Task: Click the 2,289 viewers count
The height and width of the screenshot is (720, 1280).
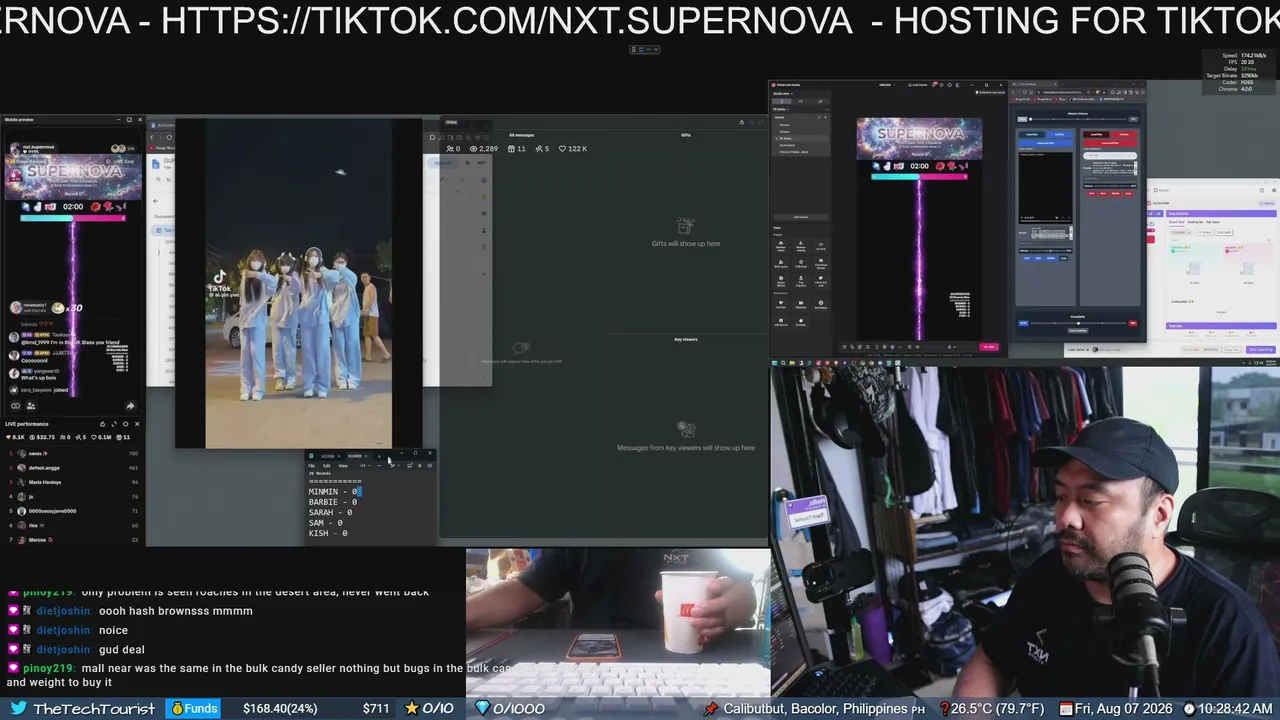Action: 482,149
